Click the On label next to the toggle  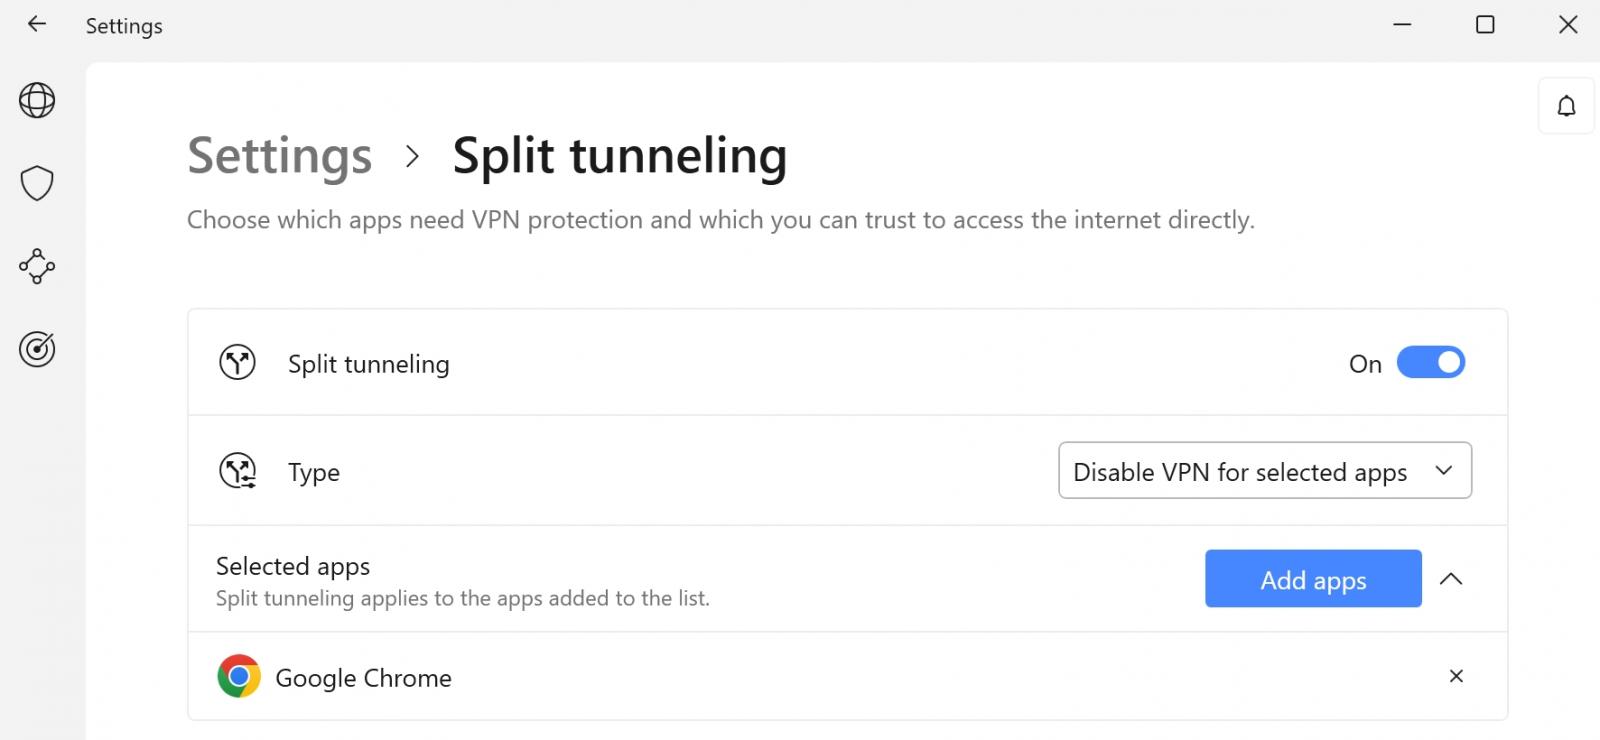point(1364,363)
